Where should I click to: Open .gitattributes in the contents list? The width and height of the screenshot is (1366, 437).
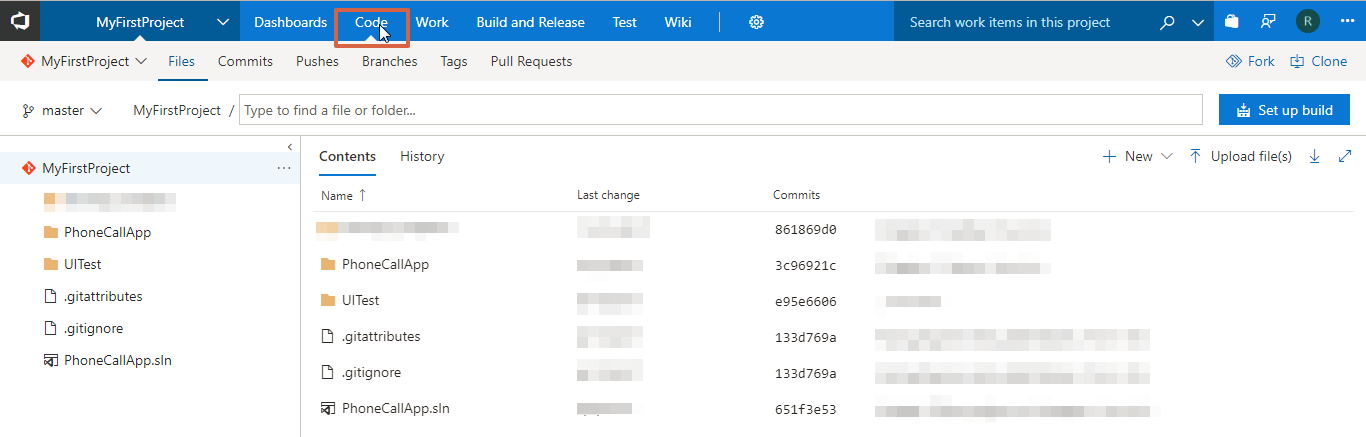[381, 336]
